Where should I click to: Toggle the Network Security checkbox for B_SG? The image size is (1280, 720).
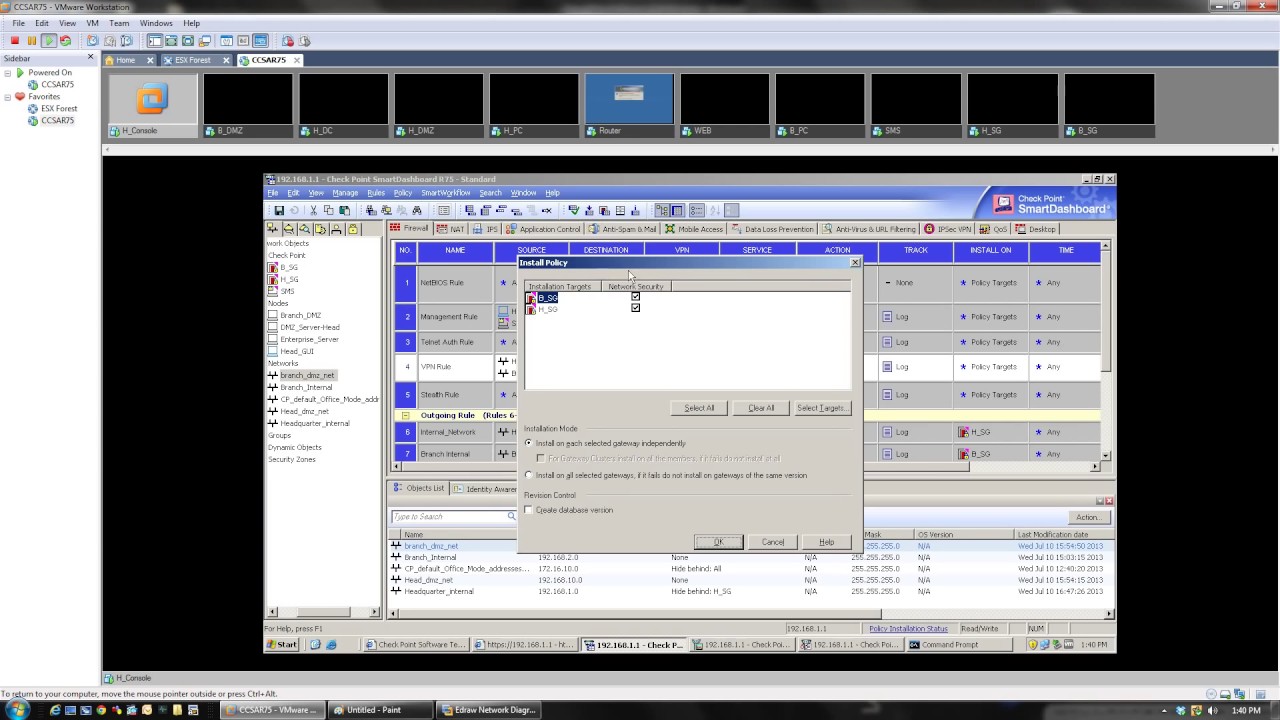pyautogui.click(x=635, y=297)
